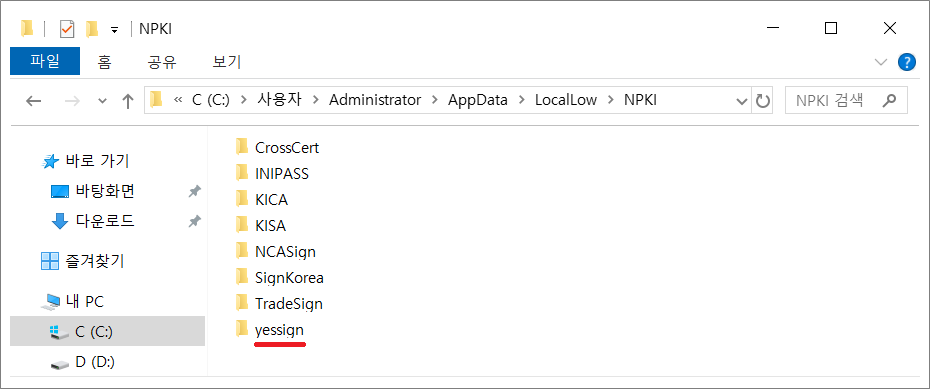The image size is (930, 389).
Task: Open recent locations dropdown arrow
Action: point(103,101)
